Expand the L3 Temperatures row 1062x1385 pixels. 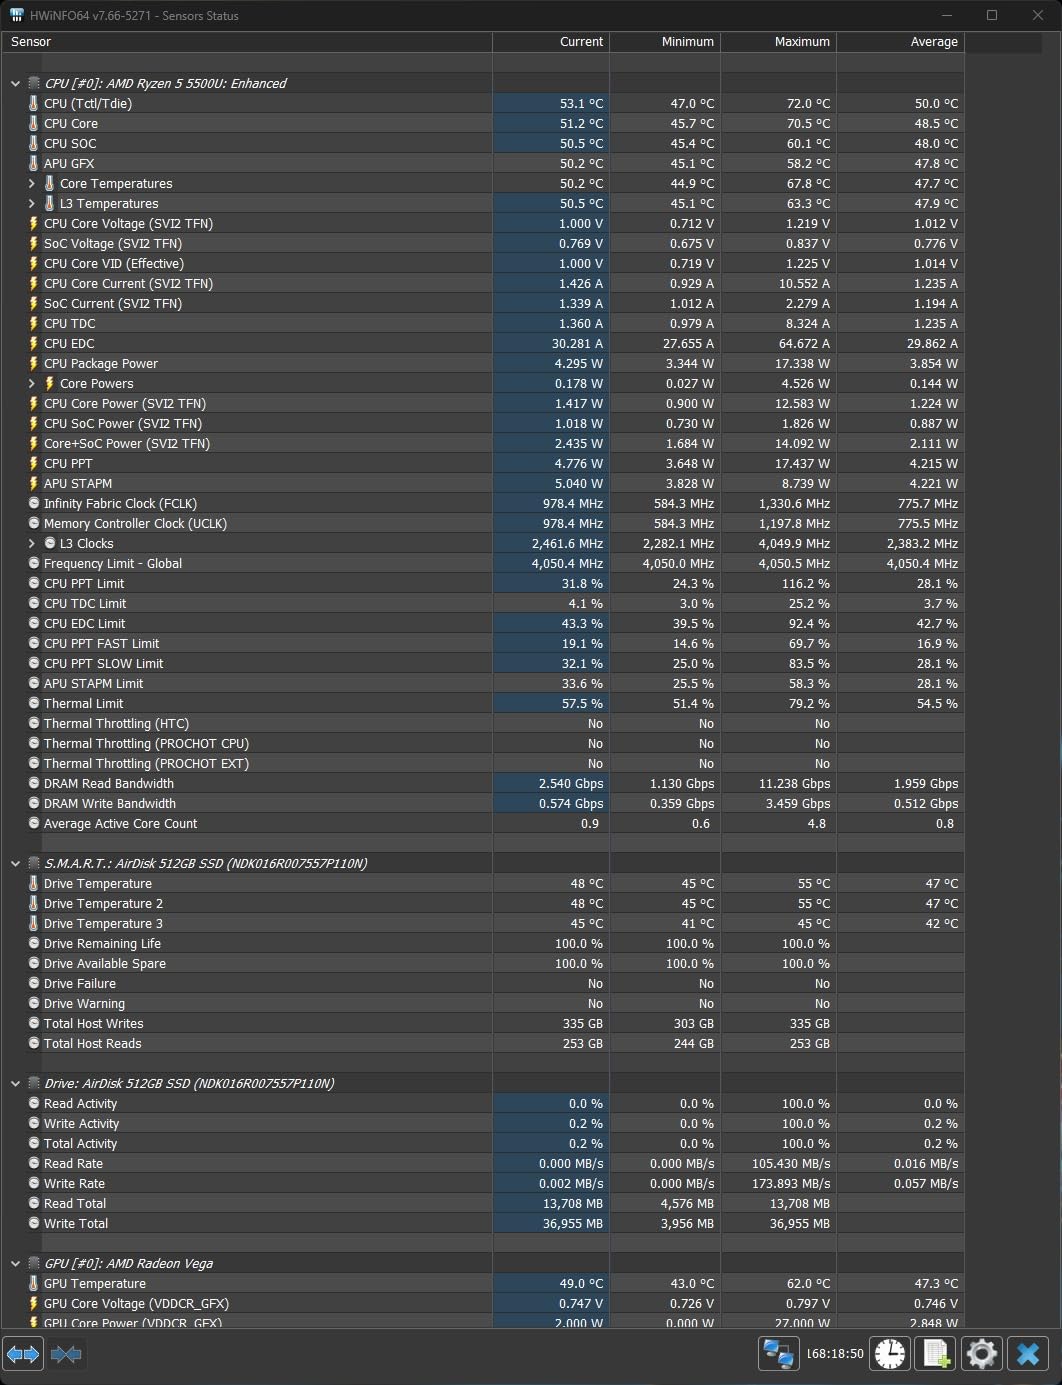(x=32, y=204)
